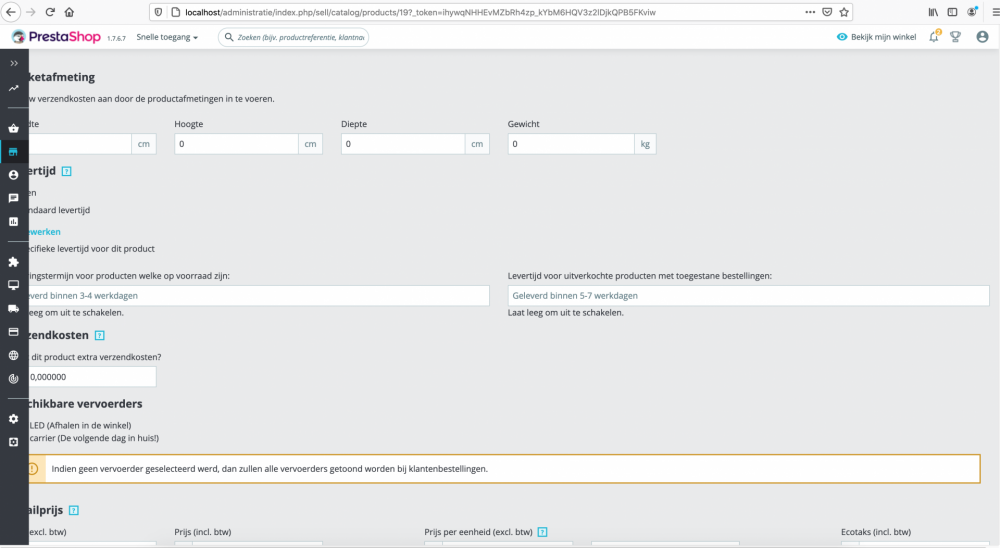
Task: Open Shop Parameters gear icon in sidebar
Action: click(x=13, y=418)
